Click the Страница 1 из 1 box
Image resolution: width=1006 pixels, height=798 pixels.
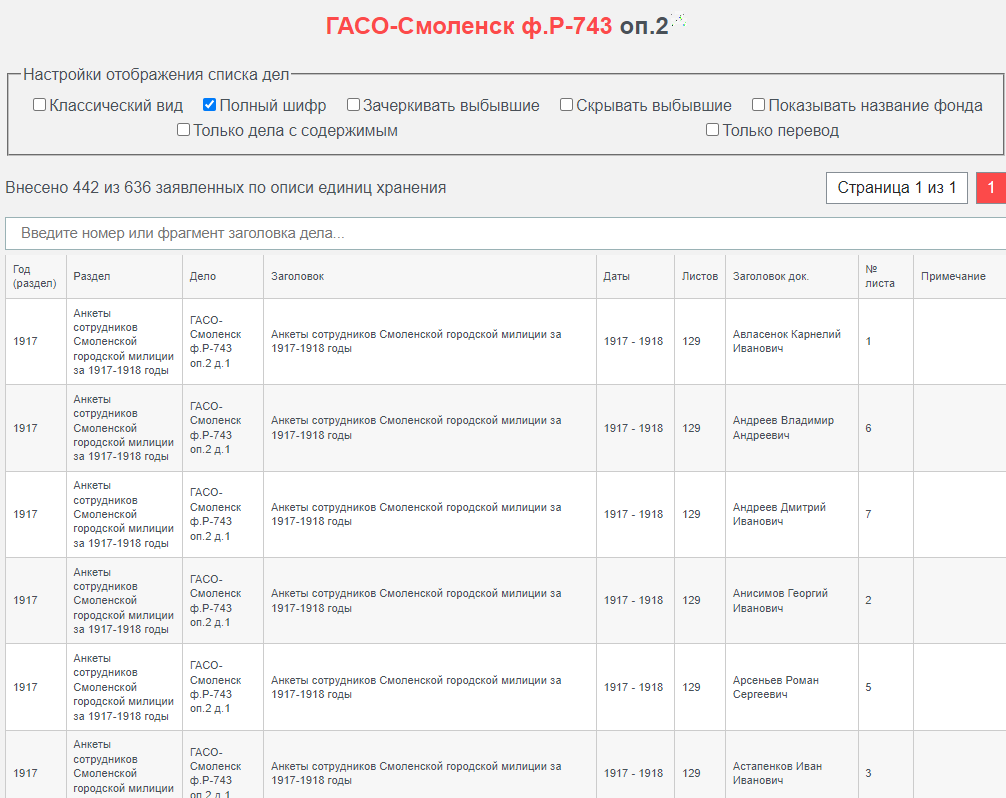896,188
